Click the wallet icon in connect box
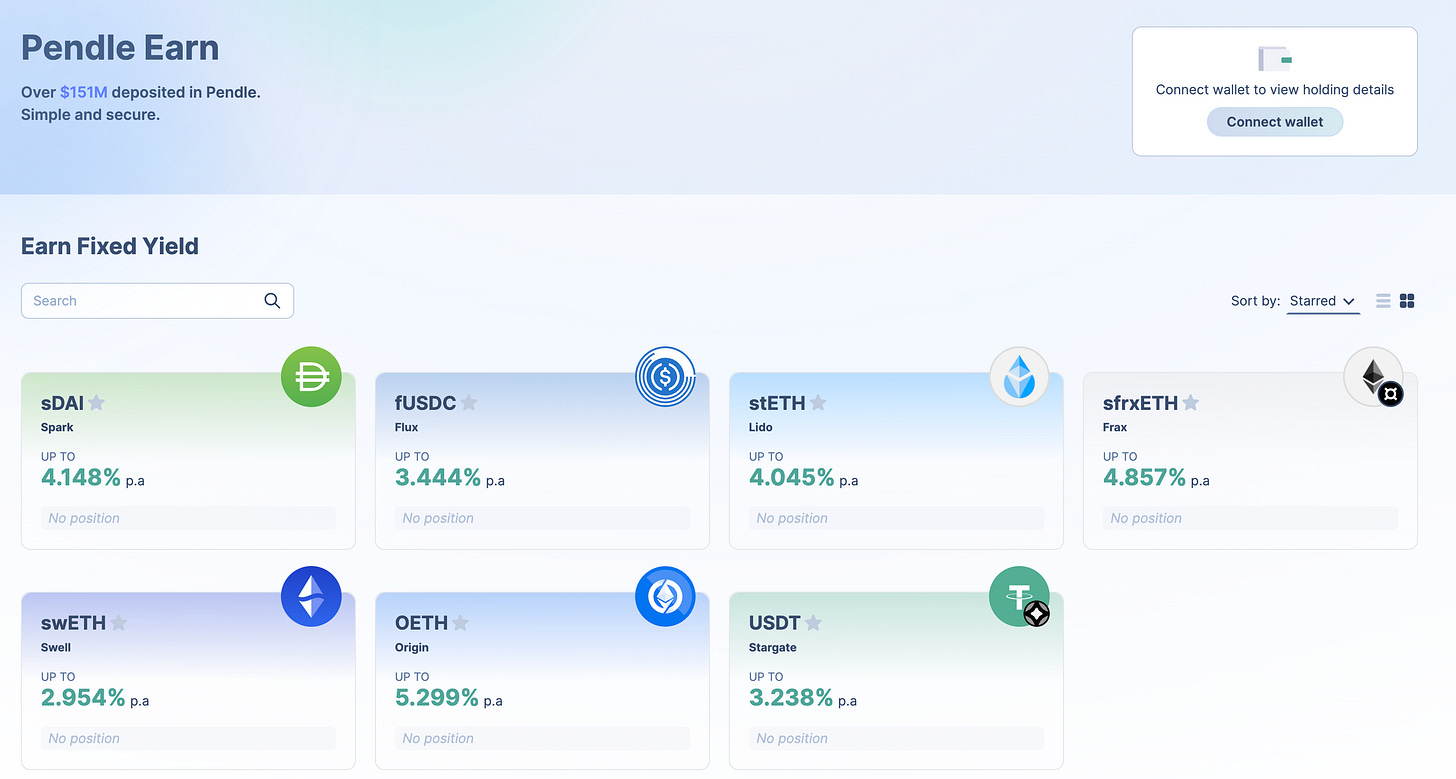This screenshot has height=779, width=1456. 1275,59
